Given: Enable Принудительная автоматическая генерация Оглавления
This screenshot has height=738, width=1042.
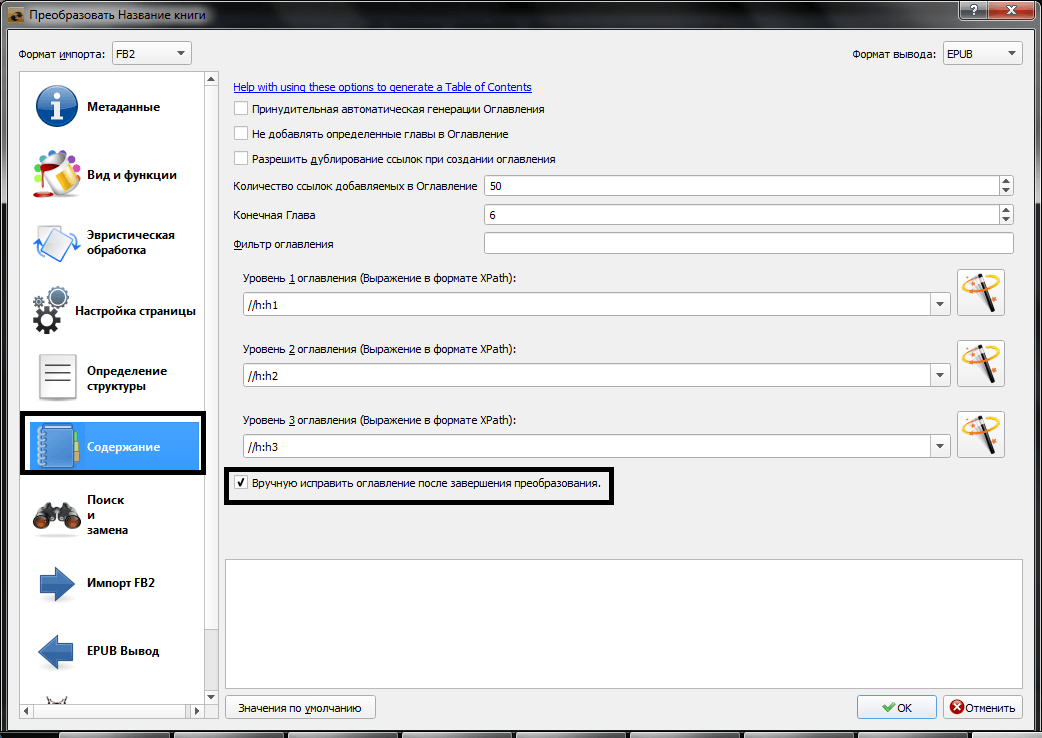Looking at the screenshot, I should point(240,108).
